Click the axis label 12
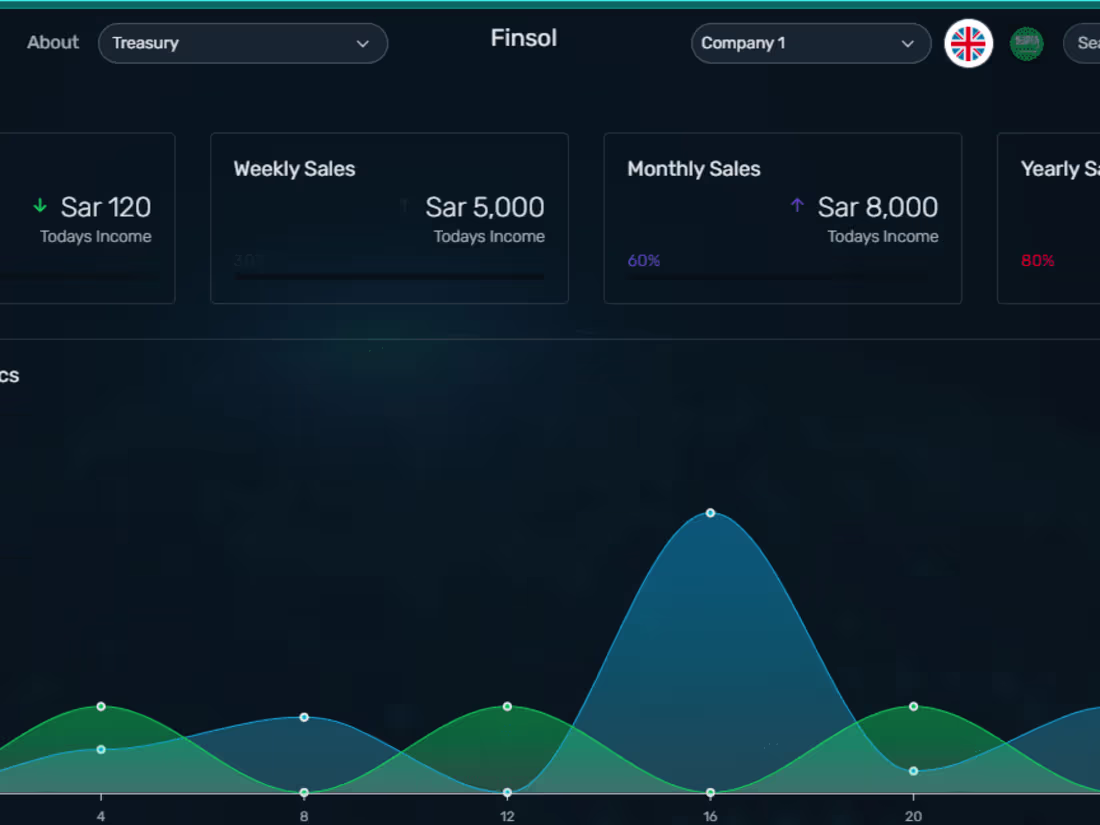 507,816
